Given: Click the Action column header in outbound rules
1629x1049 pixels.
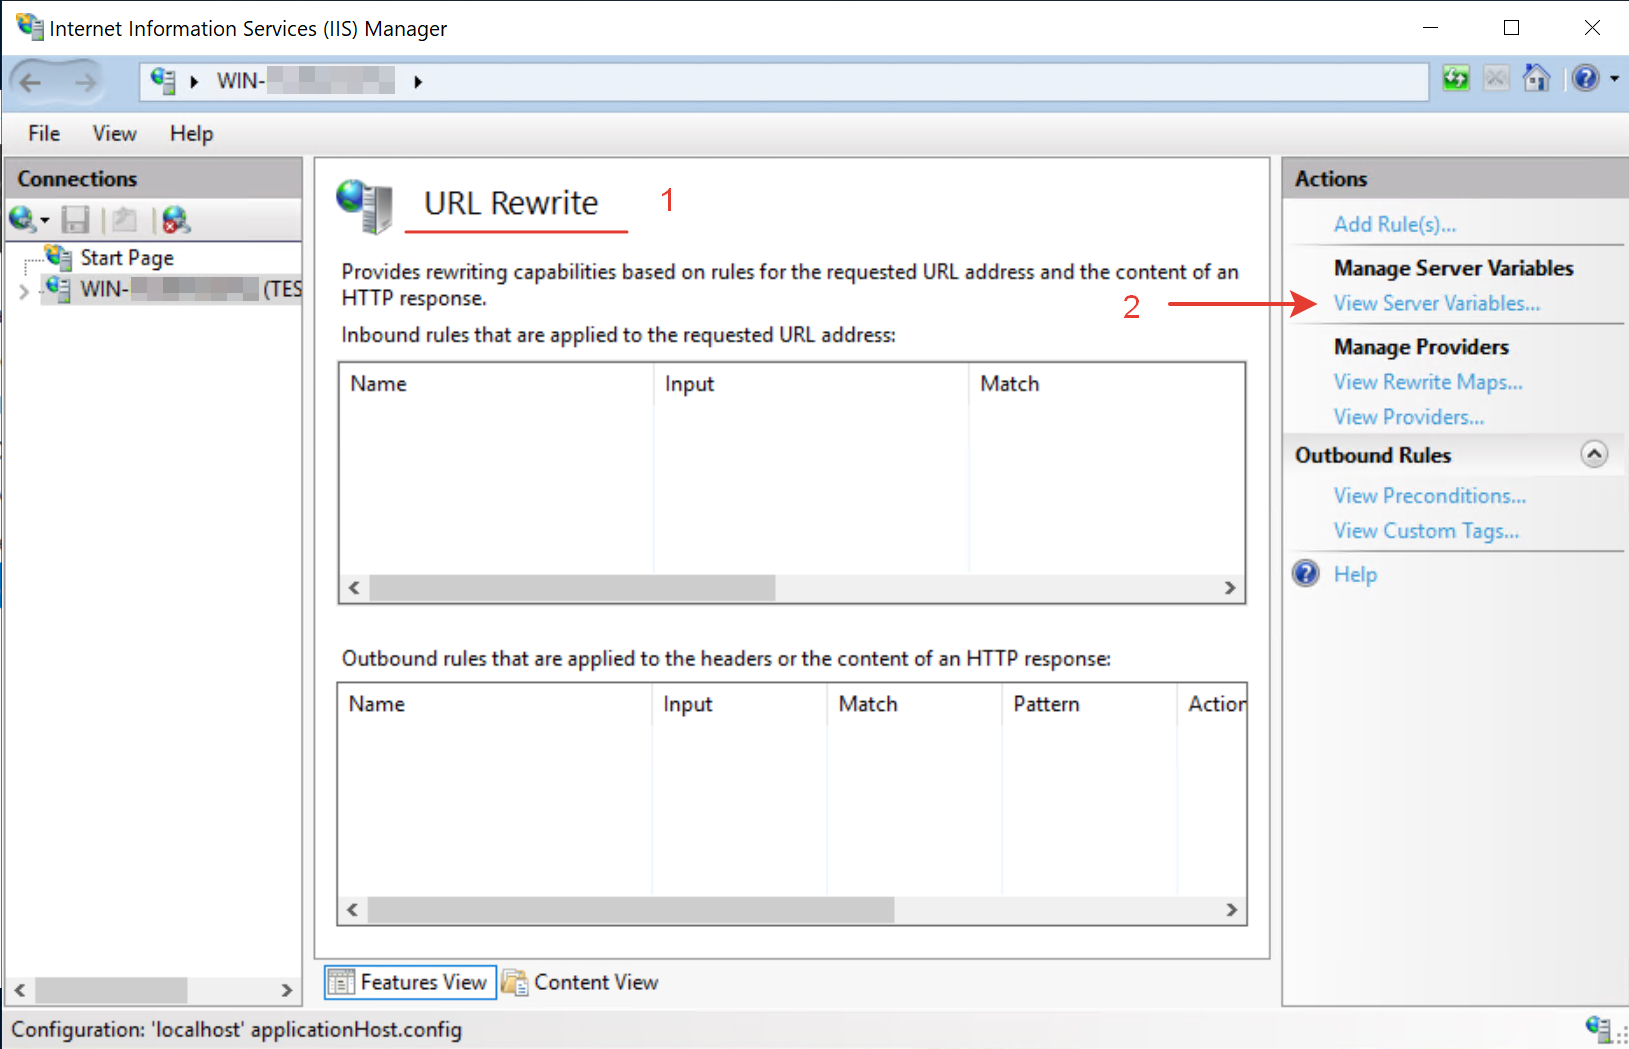Looking at the screenshot, I should click(1213, 704).
